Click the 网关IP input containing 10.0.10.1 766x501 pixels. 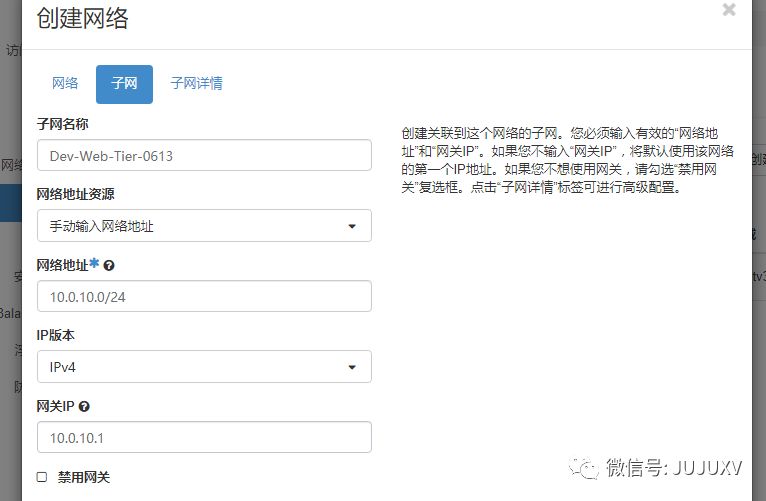coord(204,437)
